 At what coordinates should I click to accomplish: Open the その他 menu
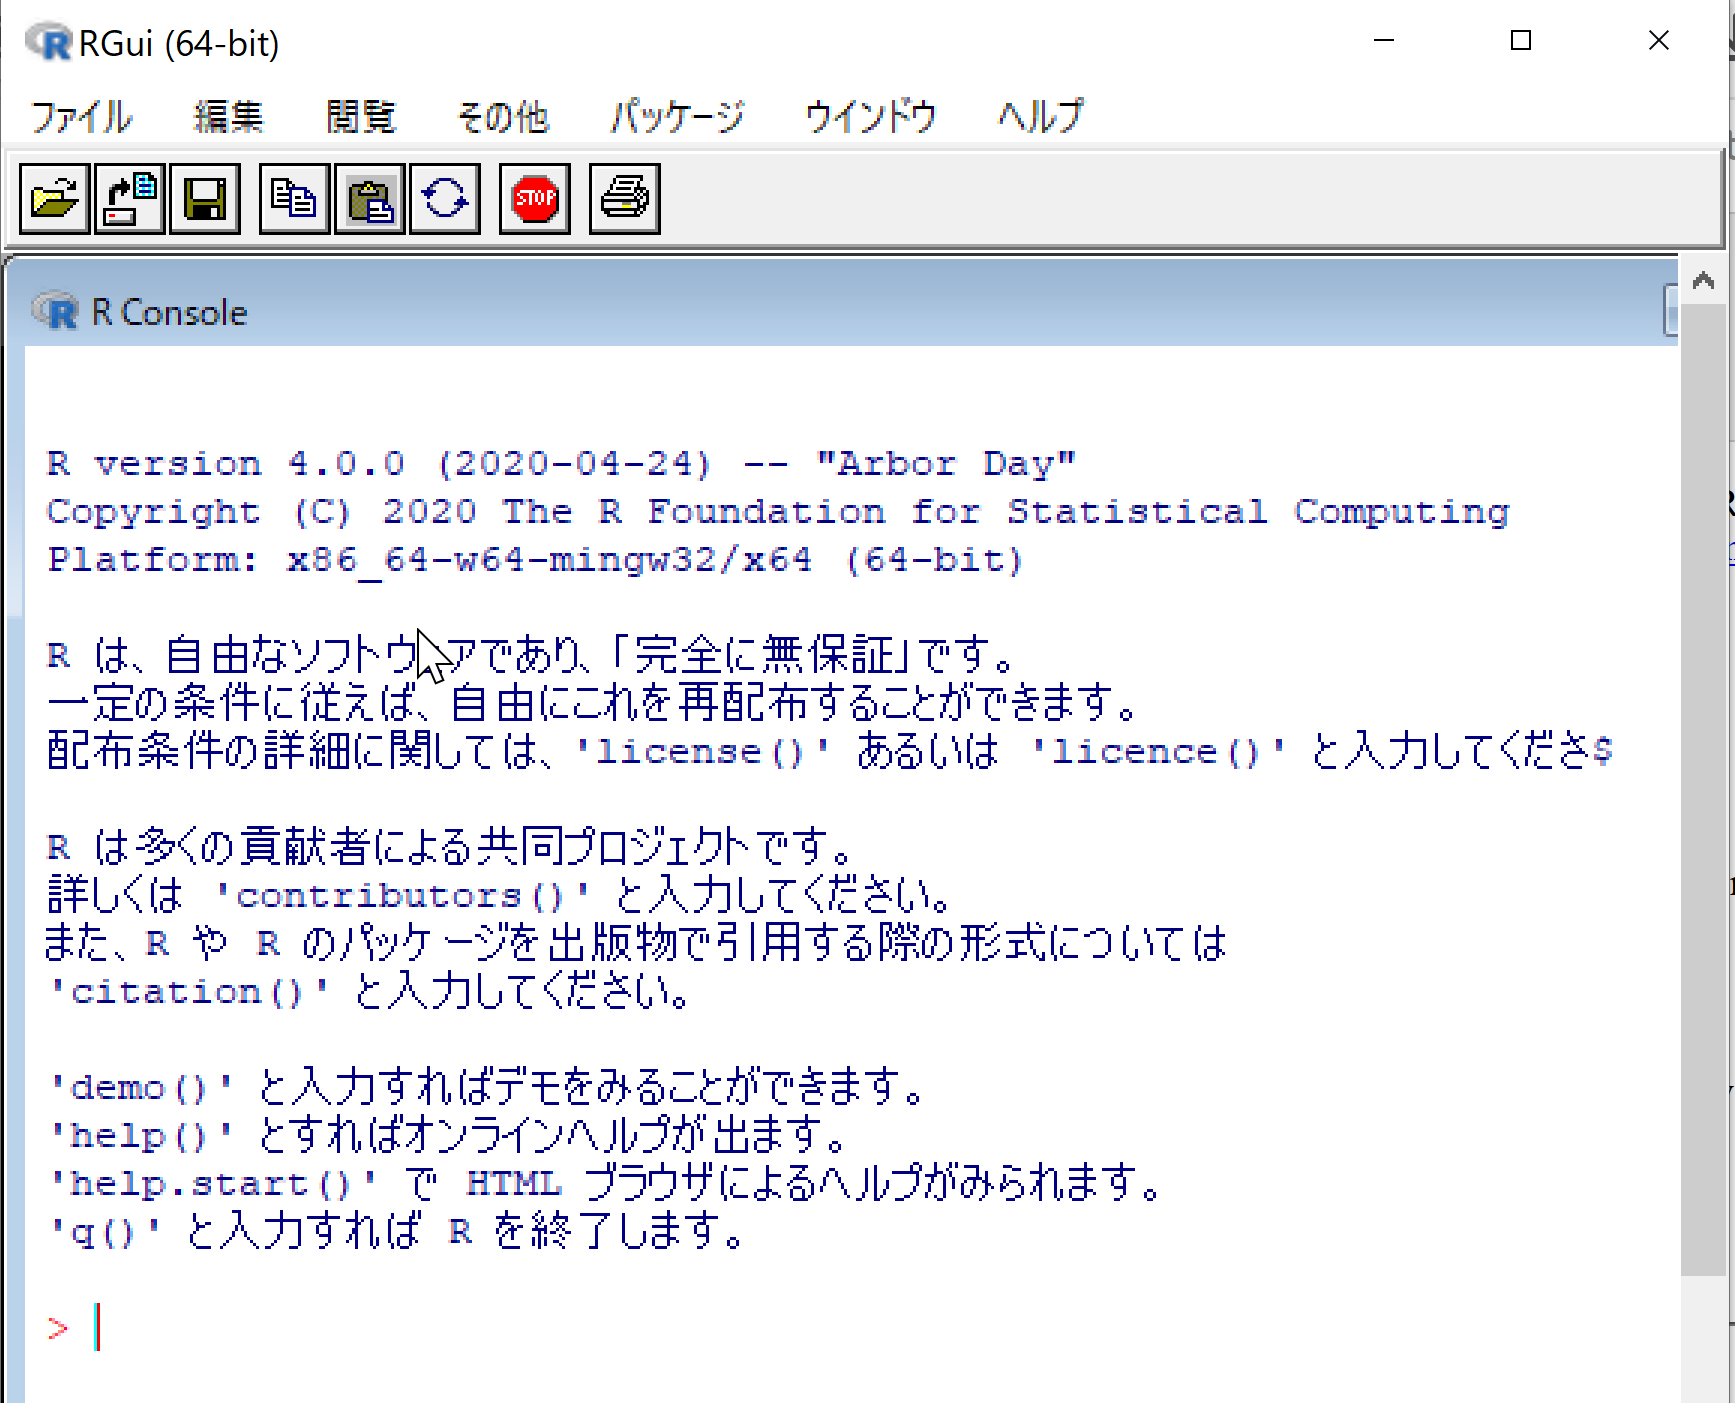503,117
